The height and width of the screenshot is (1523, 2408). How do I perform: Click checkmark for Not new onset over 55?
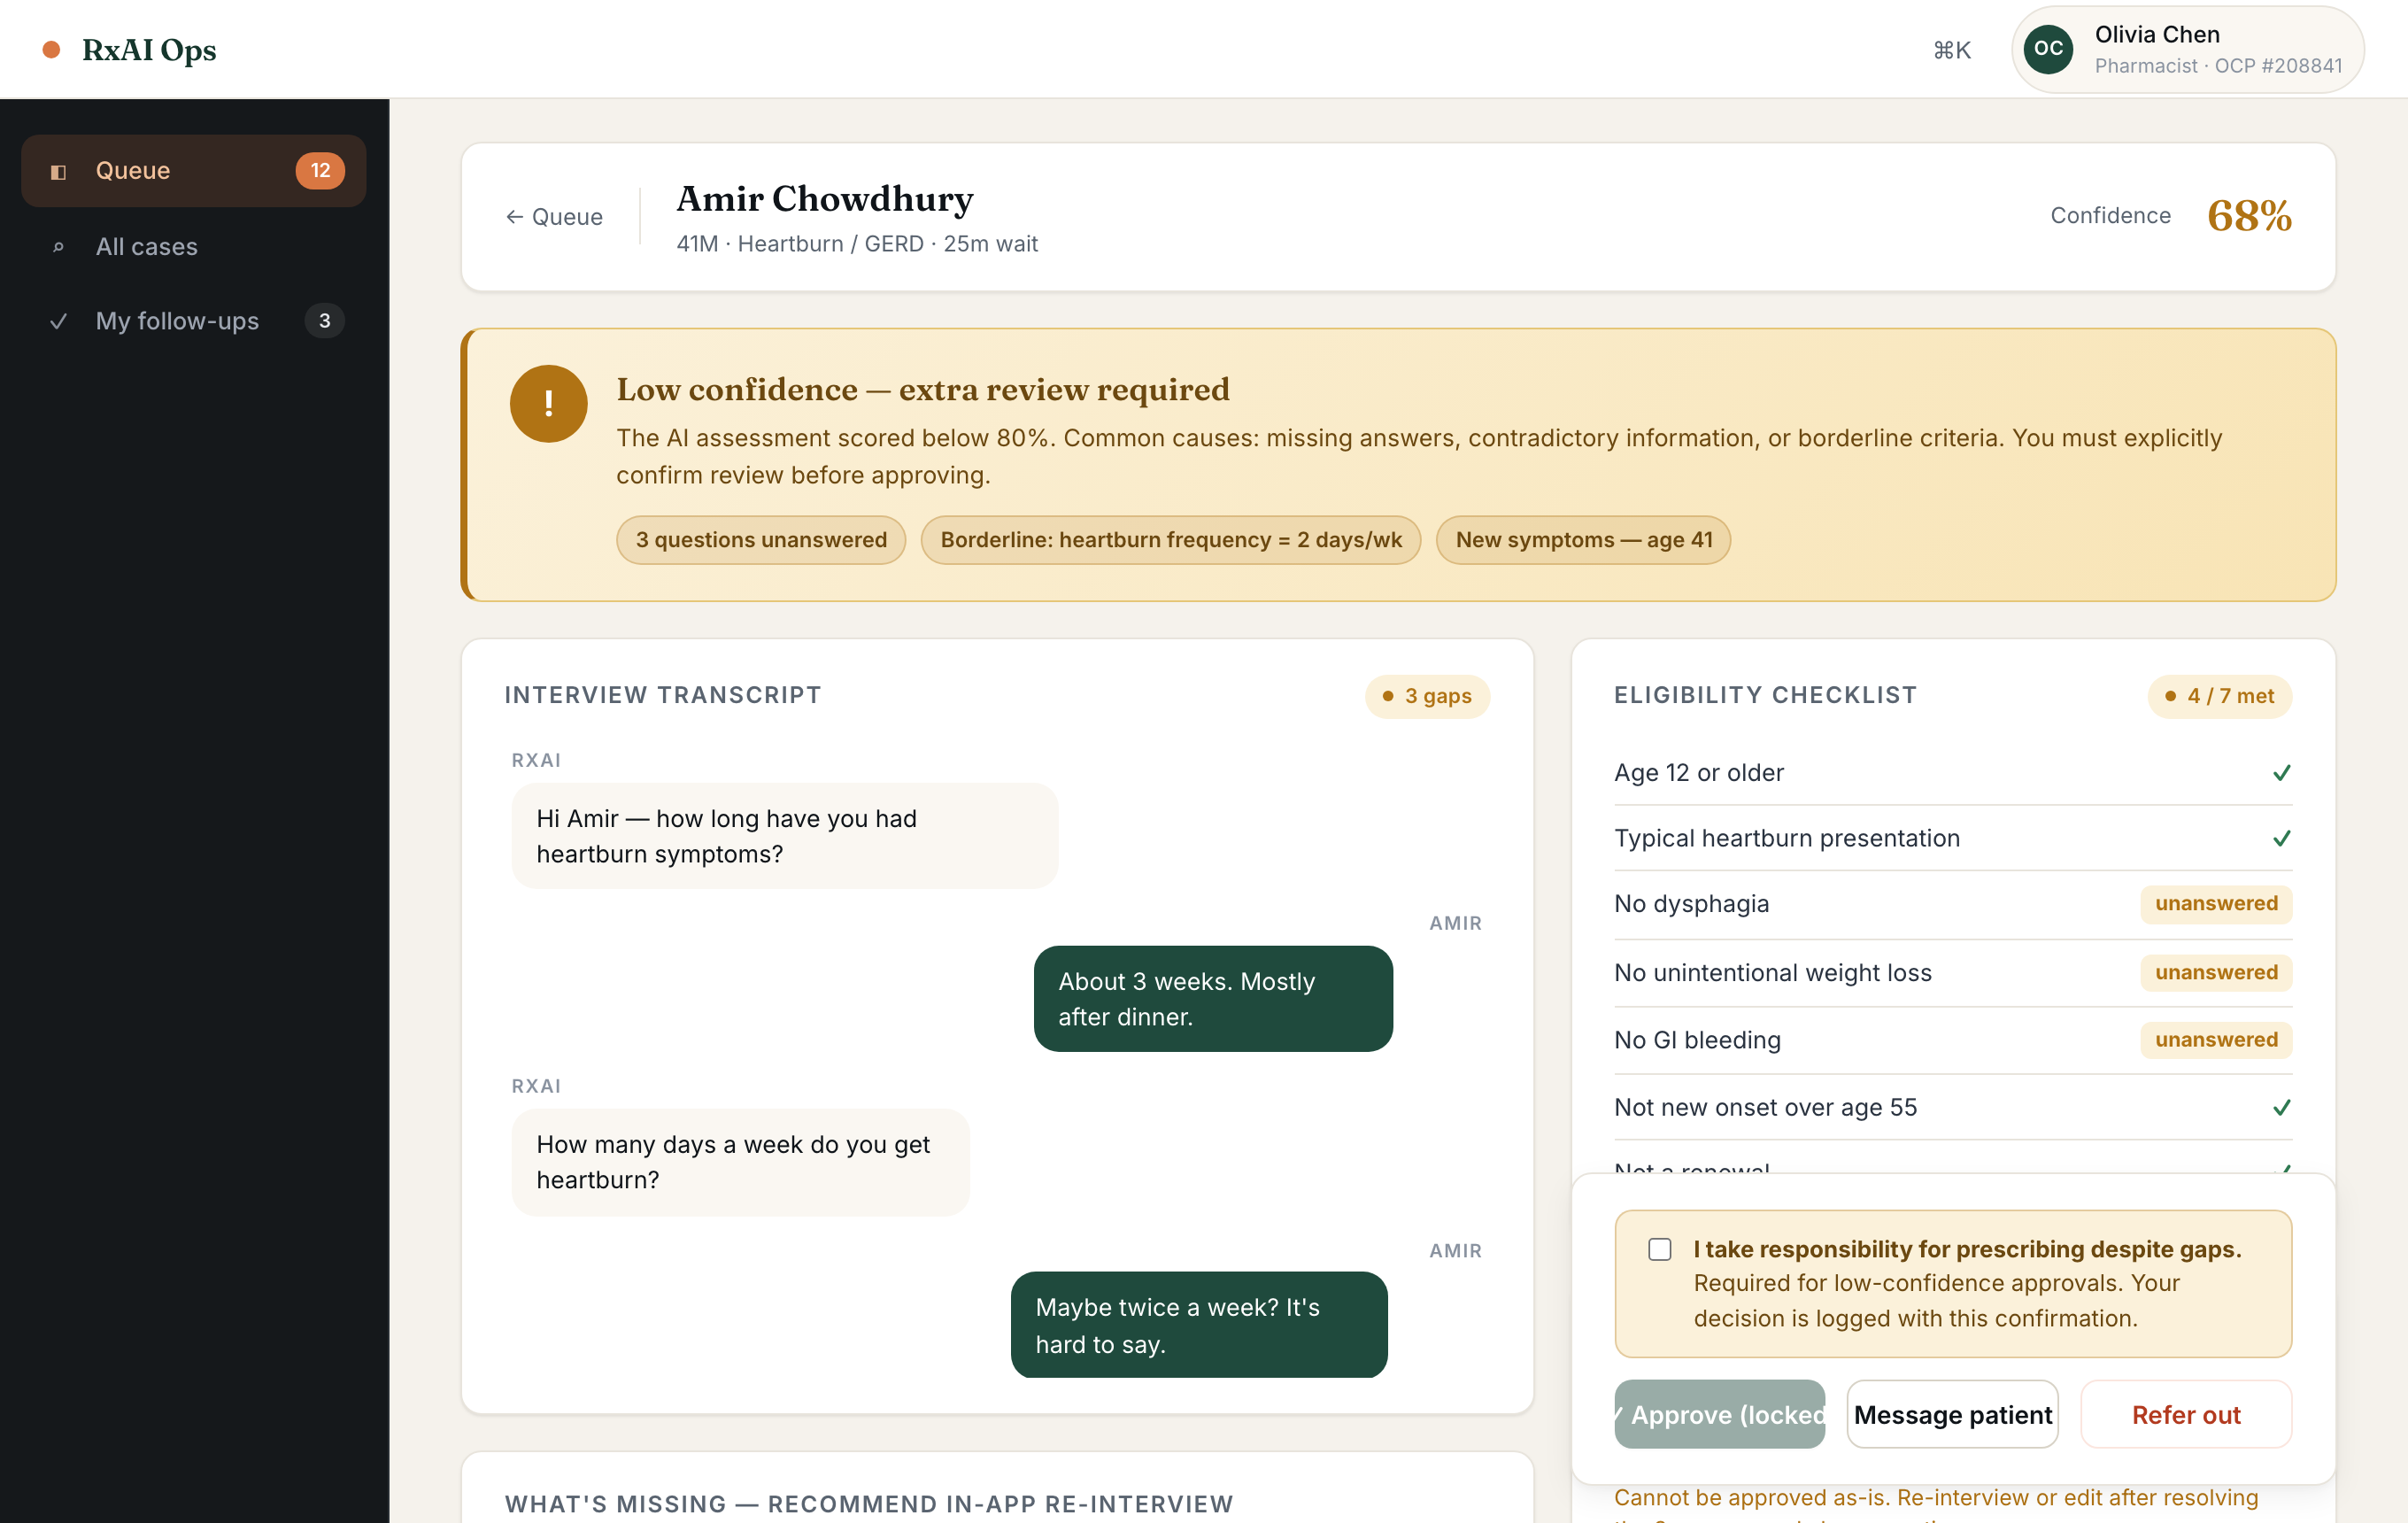(x=2281, y=1107)
